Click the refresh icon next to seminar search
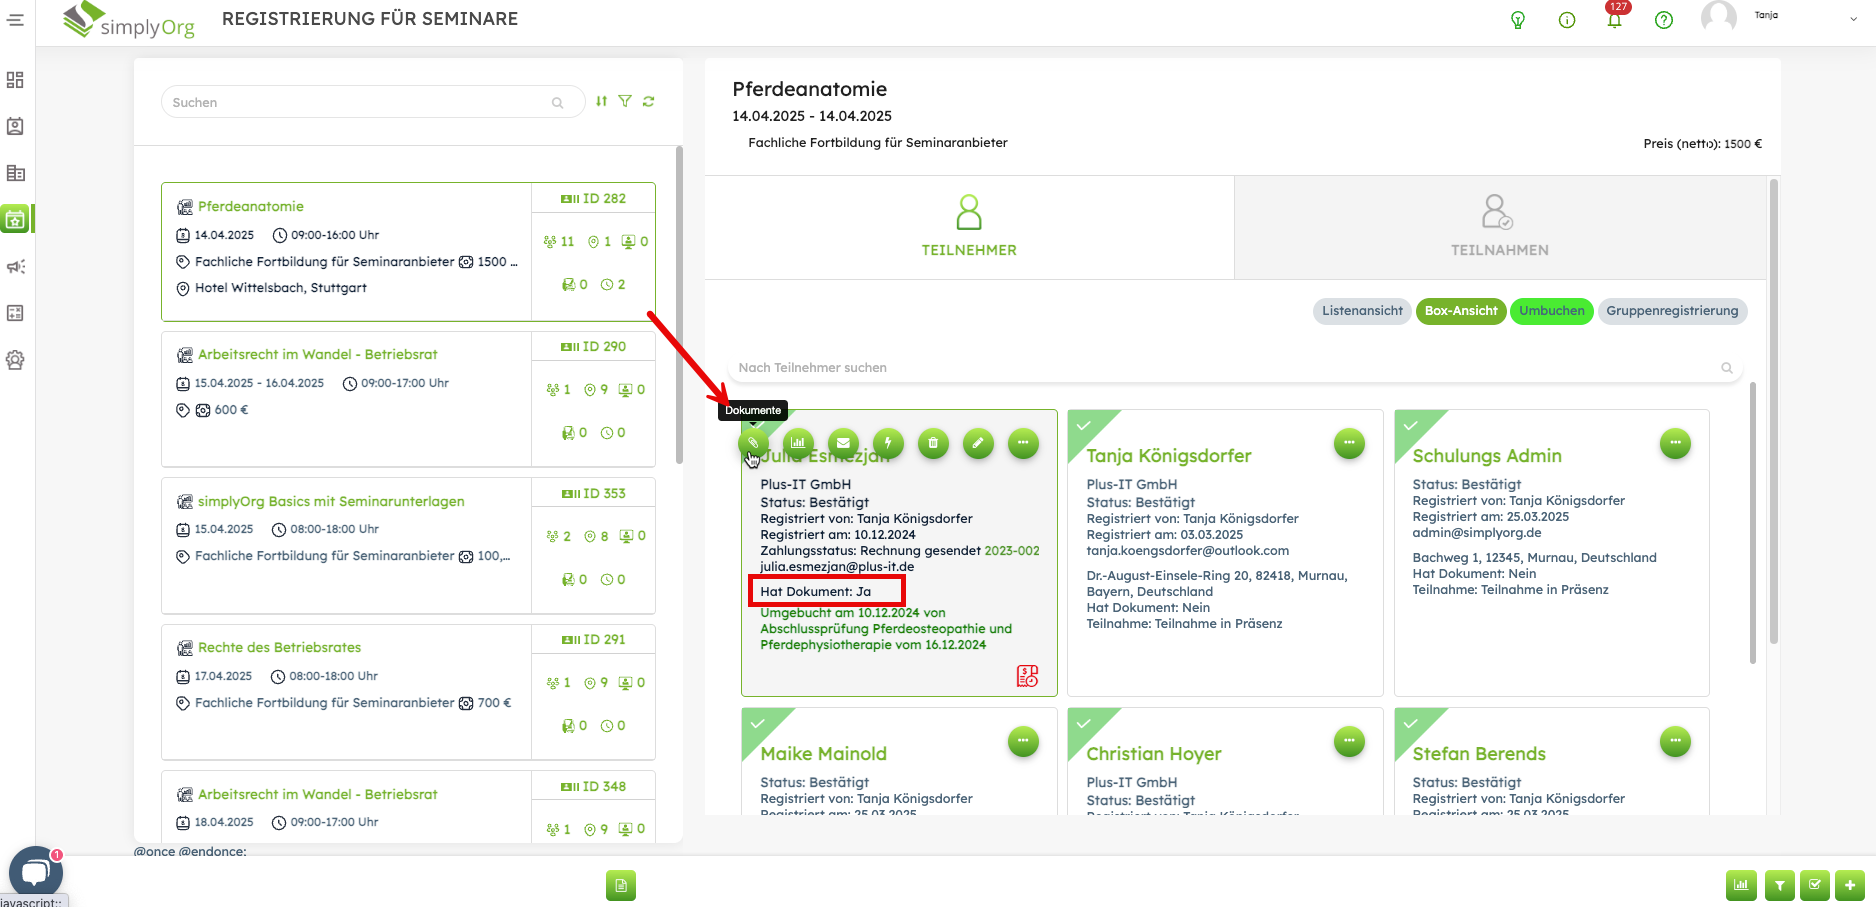 click(649, 101)
